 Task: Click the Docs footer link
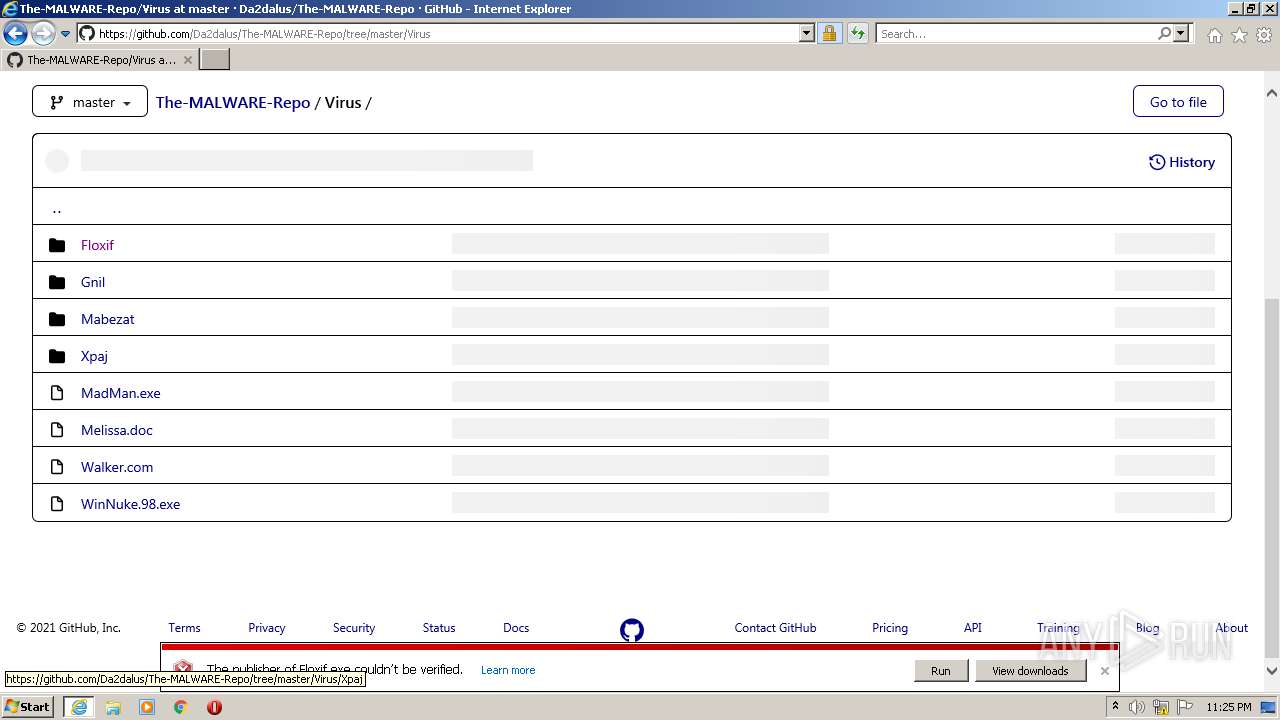[516, 628]
